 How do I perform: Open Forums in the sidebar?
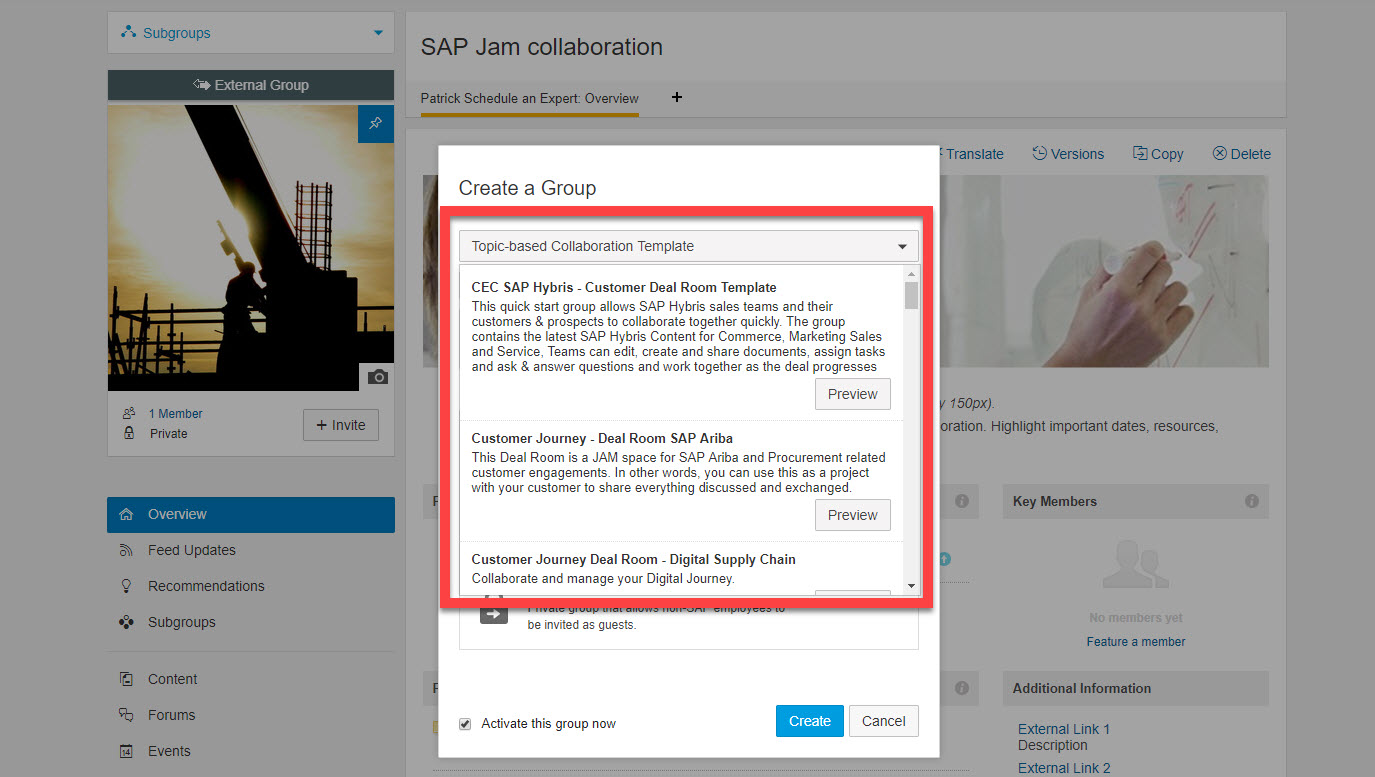pyautogui.click(x=172, y=715)
